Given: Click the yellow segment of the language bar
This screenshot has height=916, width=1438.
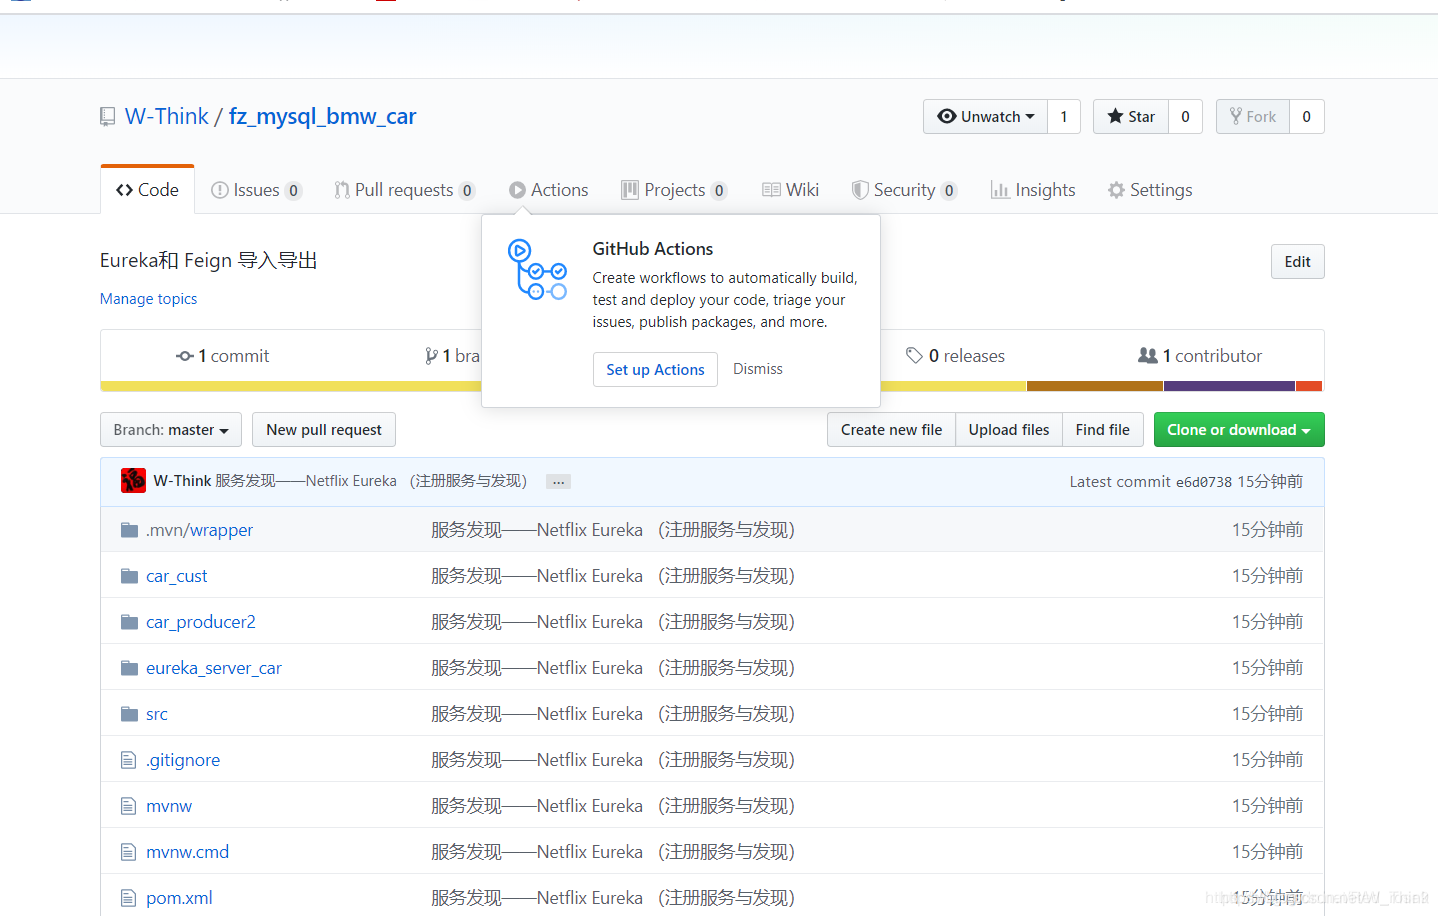Looking at the screenshot, I should click(563, 386).
